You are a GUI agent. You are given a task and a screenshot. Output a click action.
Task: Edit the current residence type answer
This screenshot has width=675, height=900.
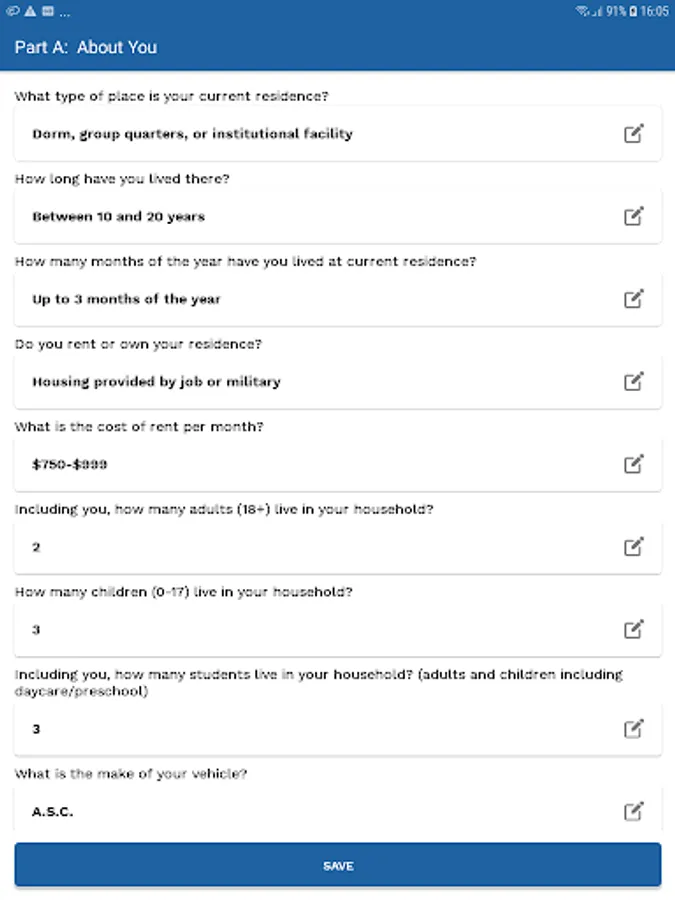[x=634, y=134]
